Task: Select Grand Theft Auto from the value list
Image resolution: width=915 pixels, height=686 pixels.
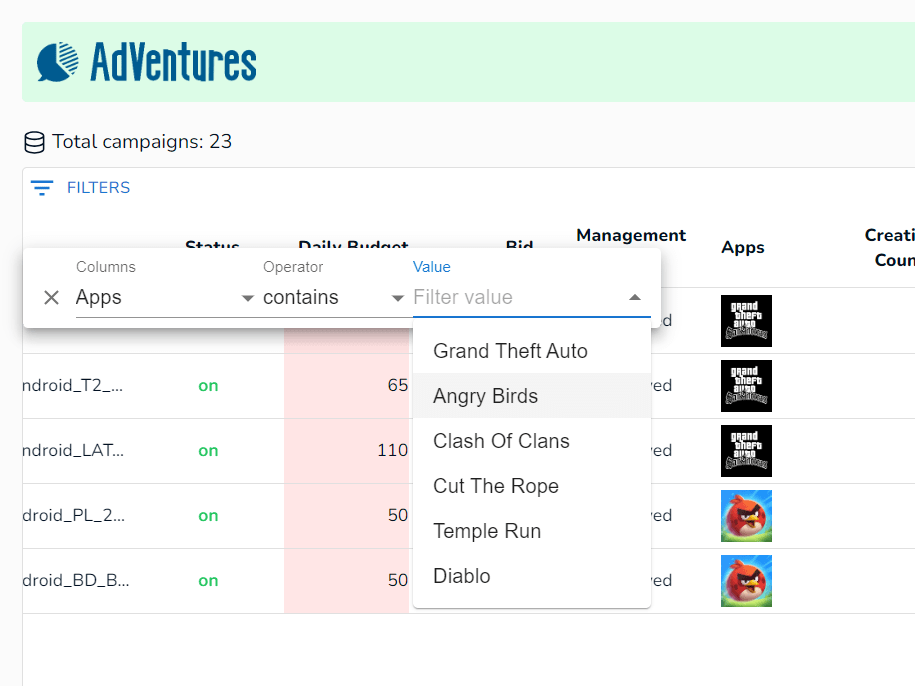Action: coord(510,351)
